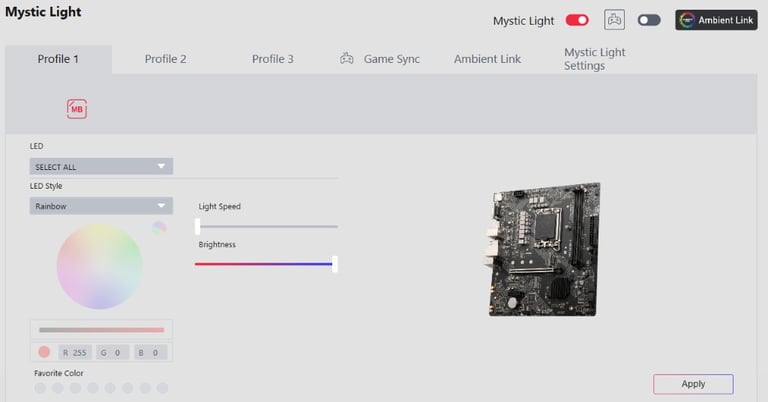The width and height of the screenshot is (768, 402).
Task: Click the current red color preview dot
Action: pyautogui.click(x=44, y=352)
